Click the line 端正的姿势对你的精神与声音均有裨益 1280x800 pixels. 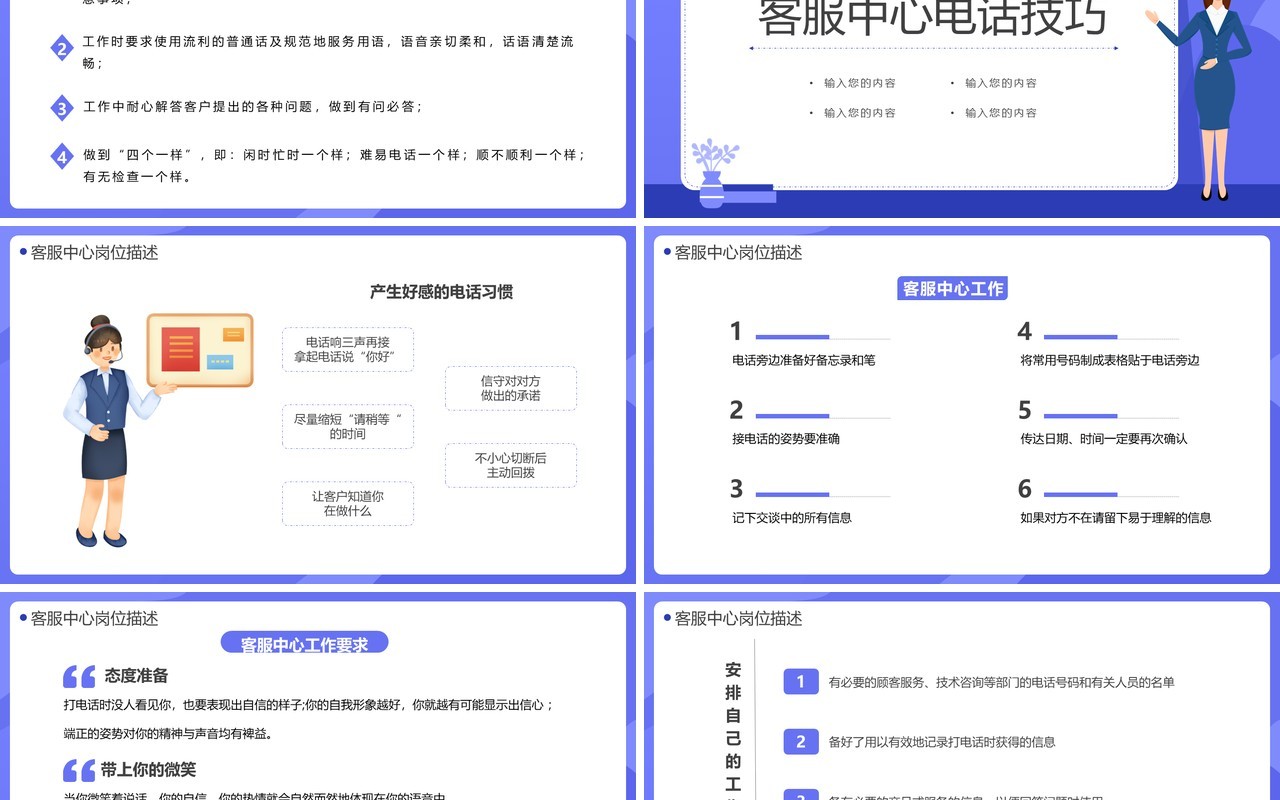[x=168, y=734]
